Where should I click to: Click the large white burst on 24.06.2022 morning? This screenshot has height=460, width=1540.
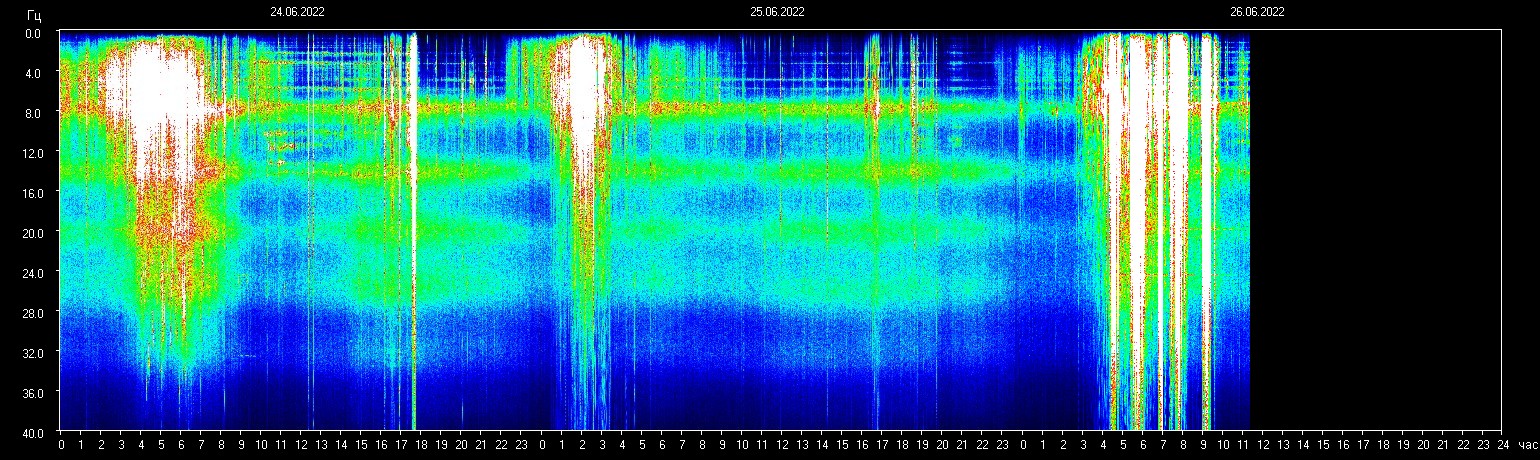point(155,100)
